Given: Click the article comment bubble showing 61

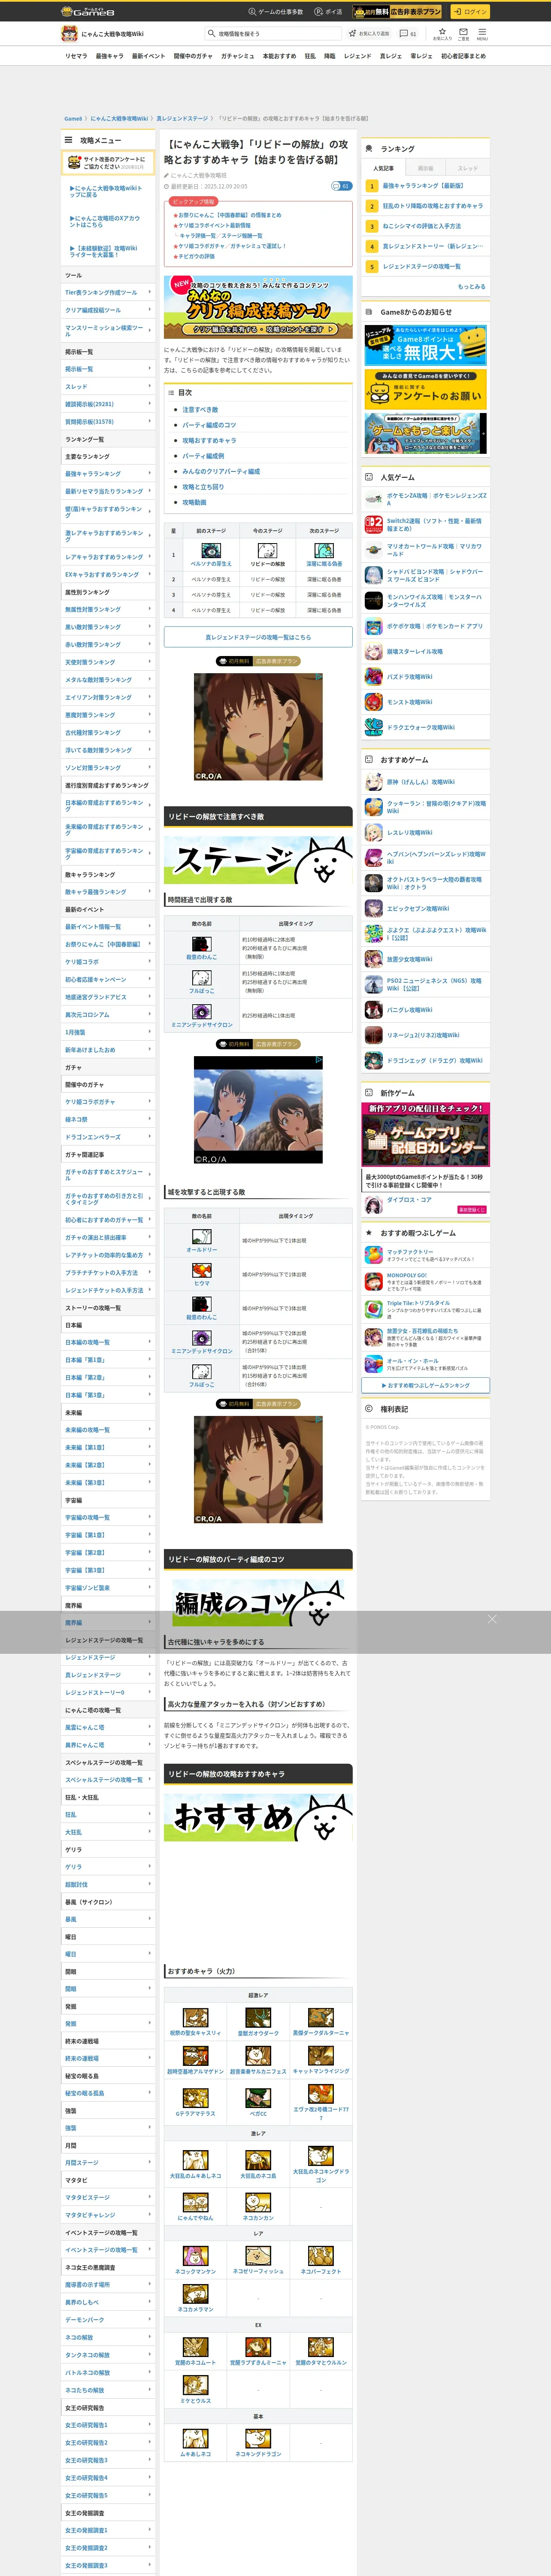Looking at the screenshot, I should click(x=341, y=186).
